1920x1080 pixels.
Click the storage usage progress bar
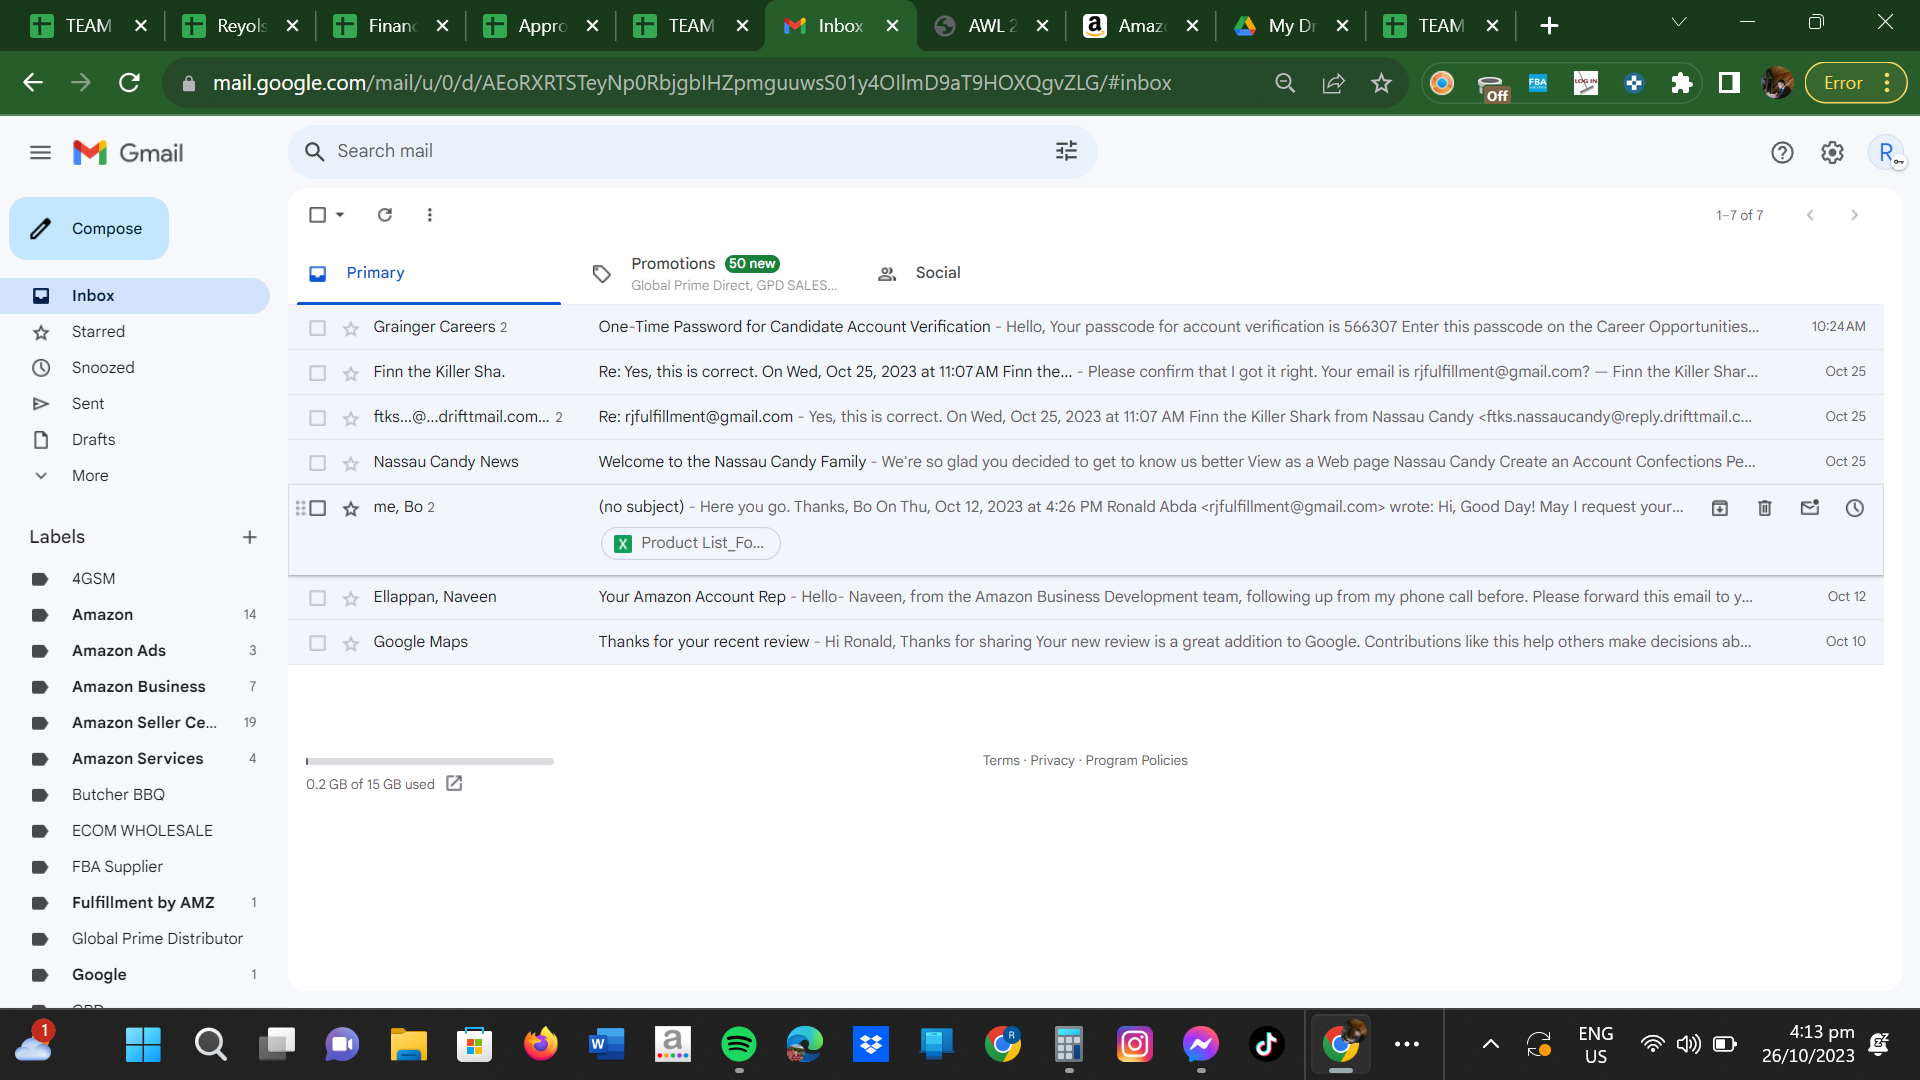(x=430, y=762)
